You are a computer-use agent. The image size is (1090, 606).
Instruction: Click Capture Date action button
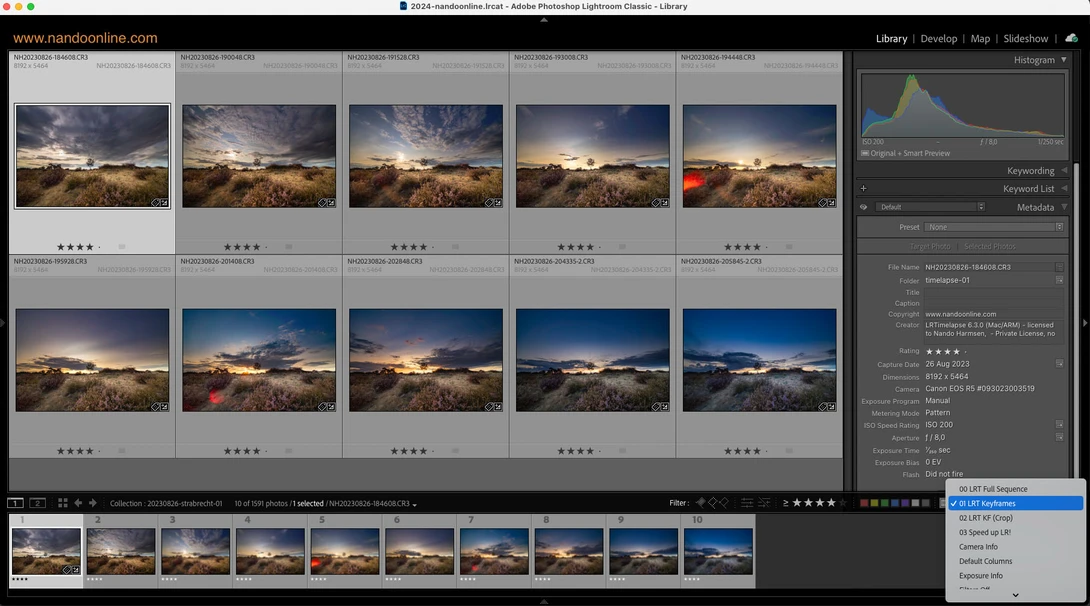1059,363
